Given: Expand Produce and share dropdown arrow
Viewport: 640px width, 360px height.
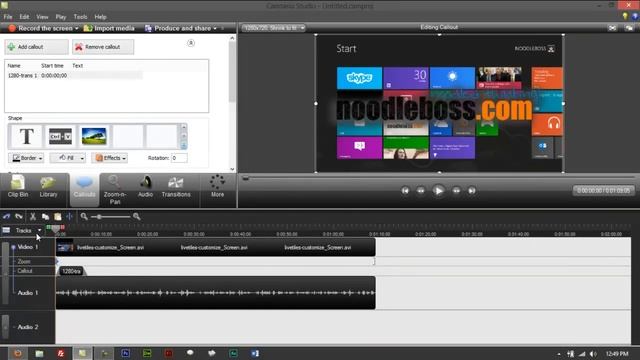Looking at the screenshot, I should [215, 29].
